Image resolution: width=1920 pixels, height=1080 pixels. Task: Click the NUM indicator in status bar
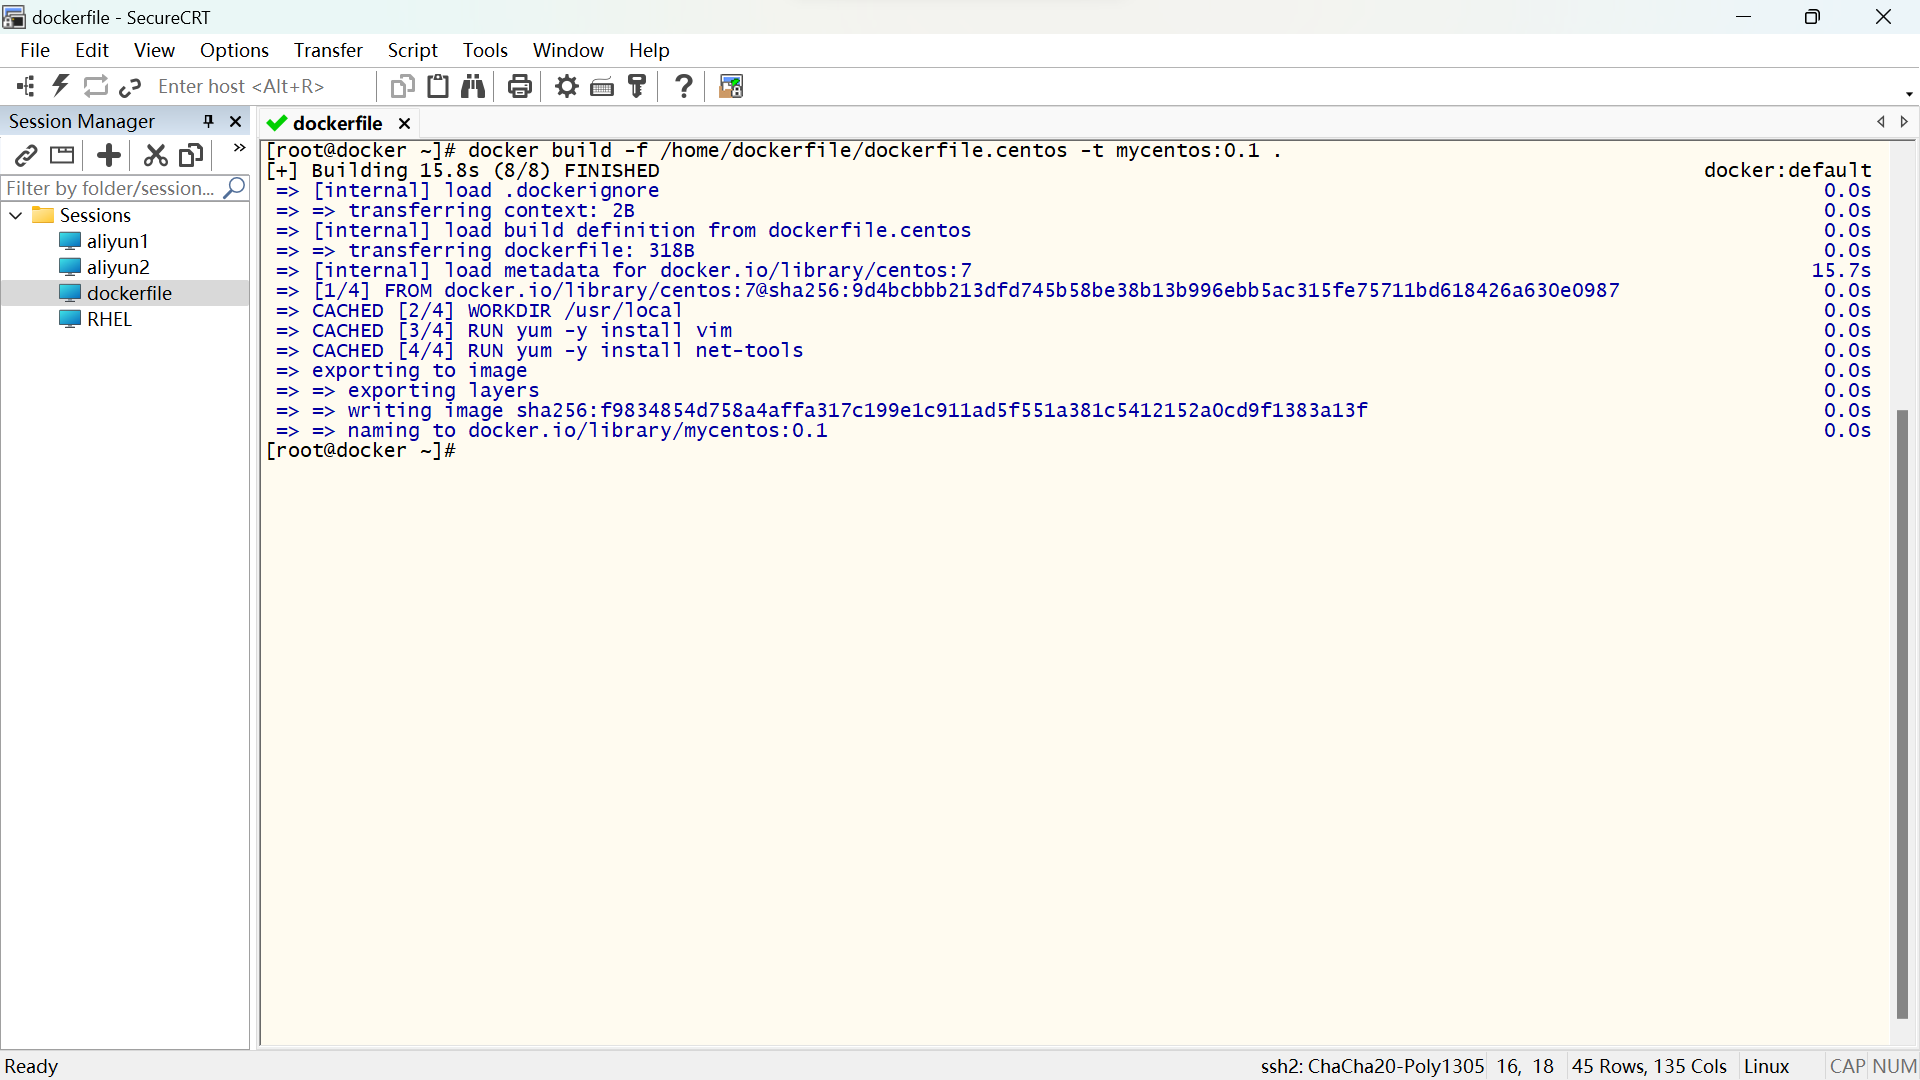1894,1066
